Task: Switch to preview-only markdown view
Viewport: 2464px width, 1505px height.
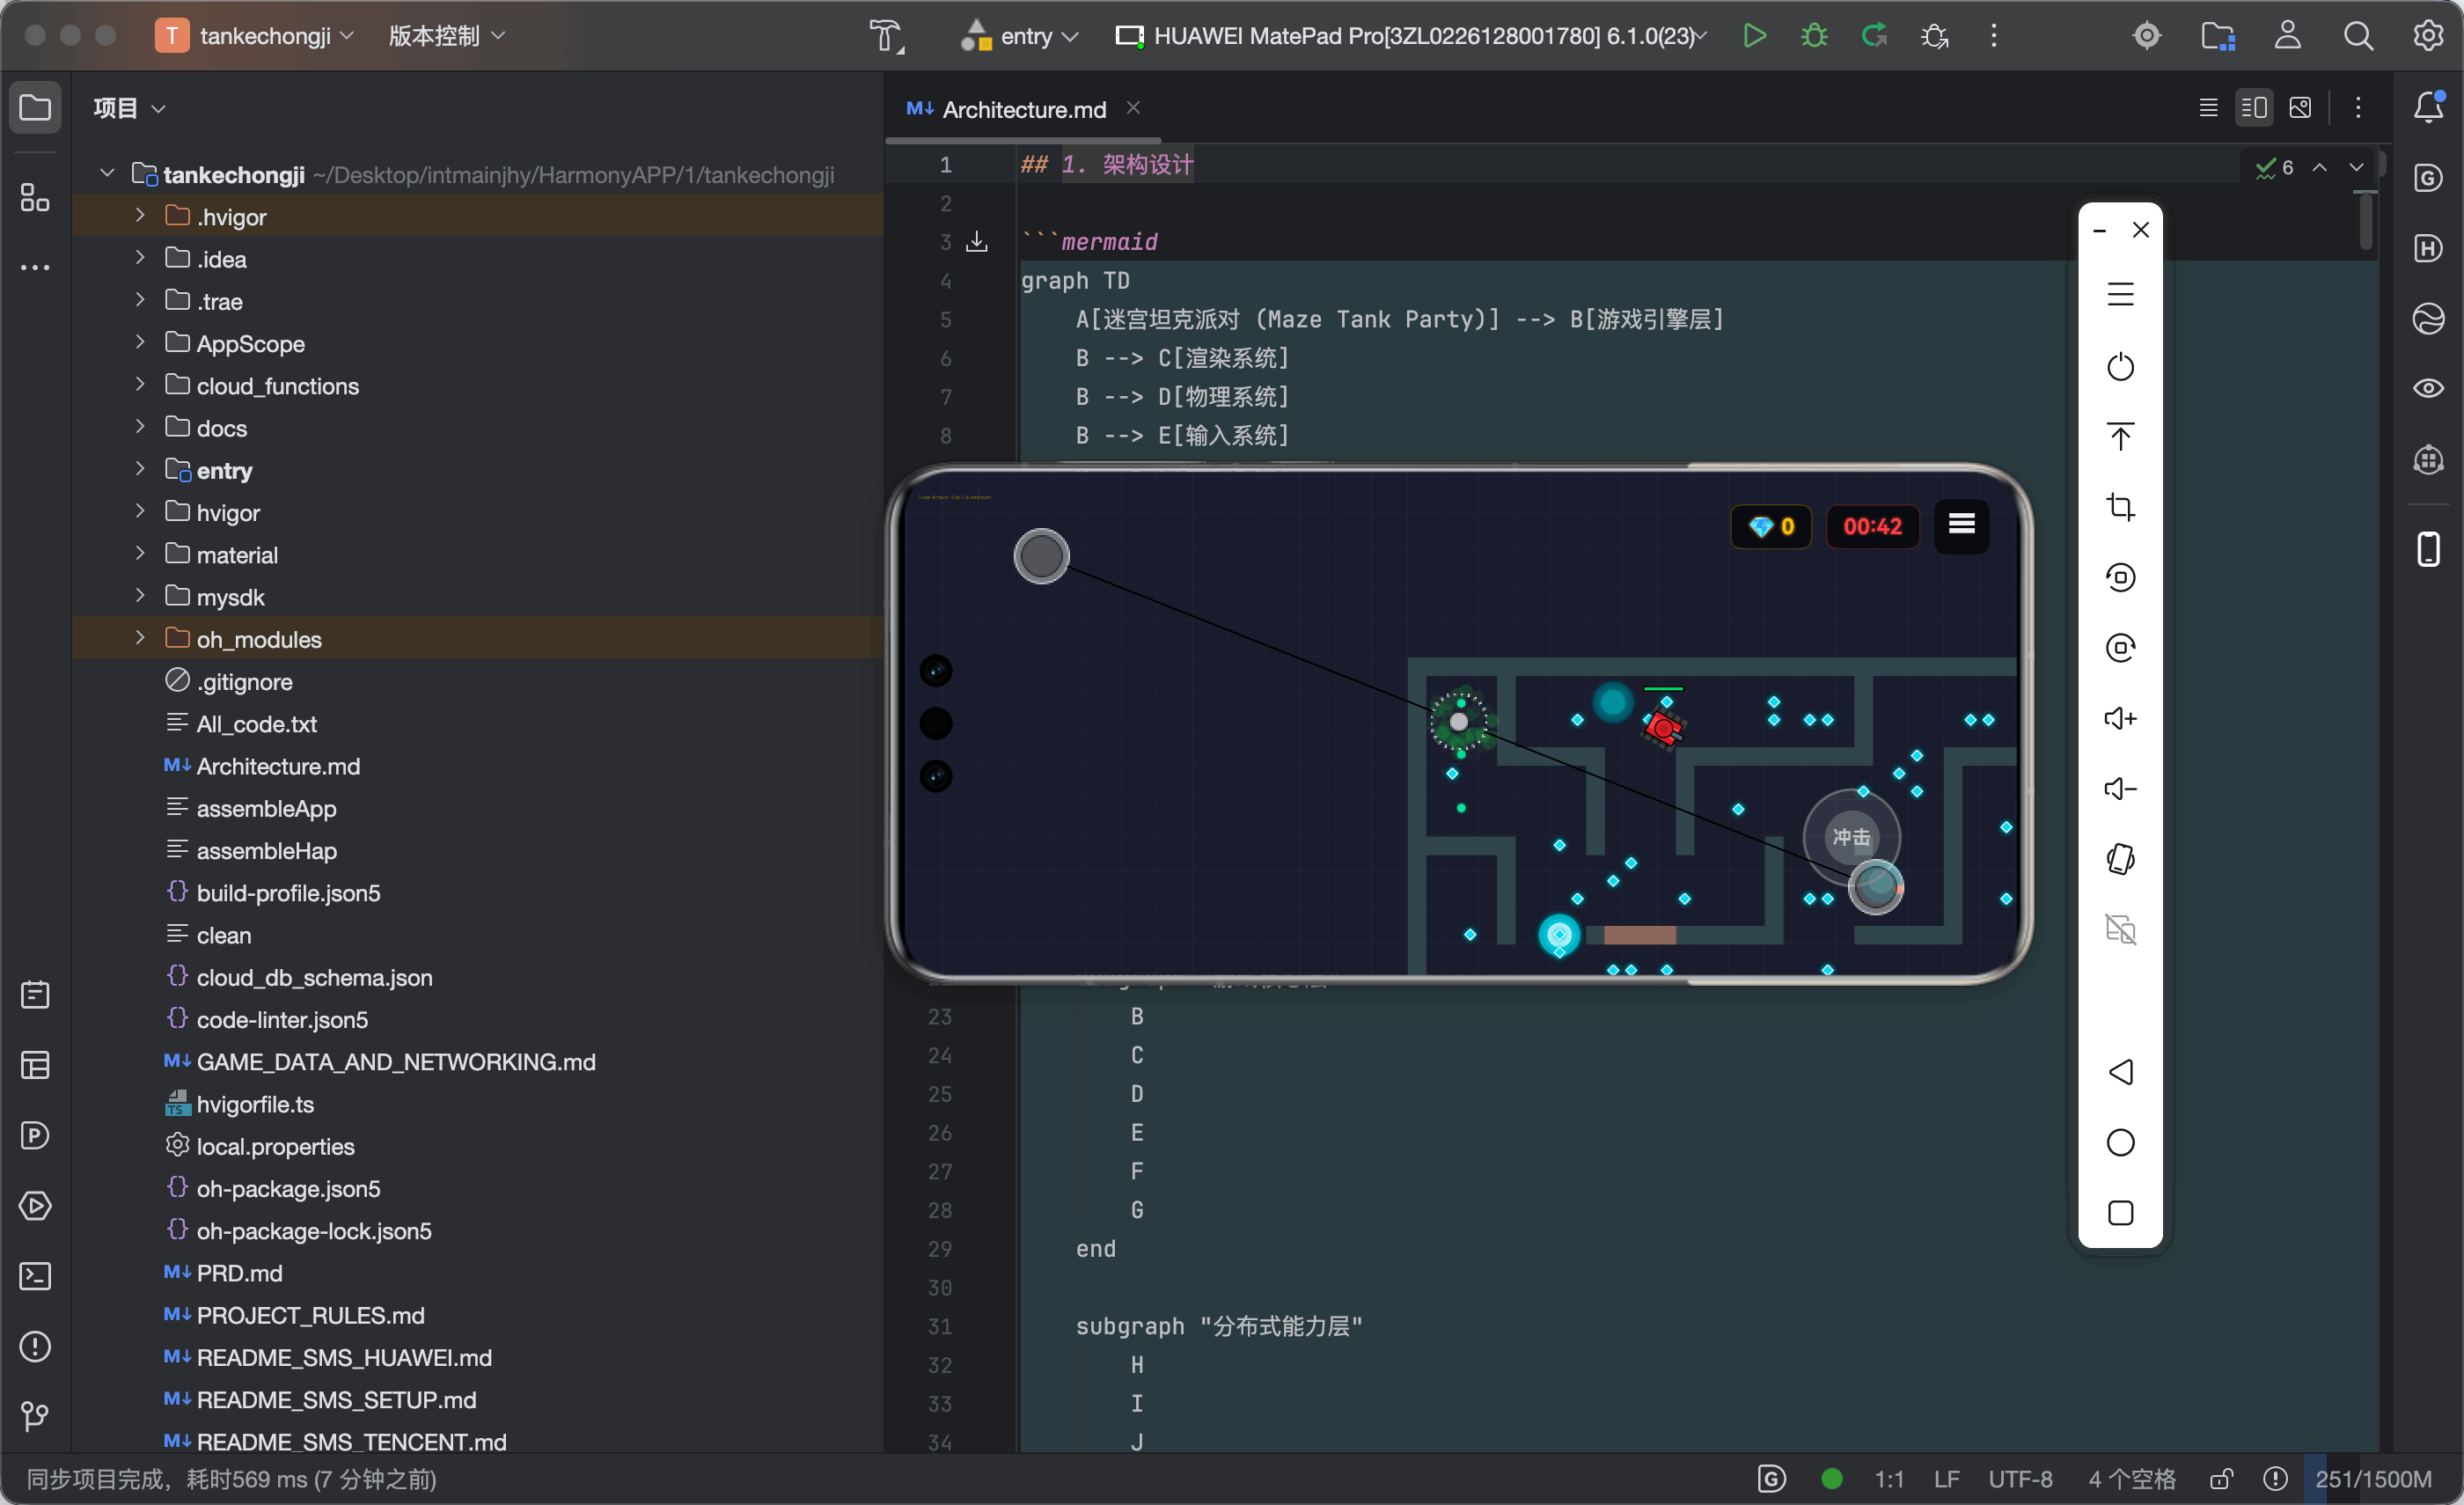Action: click(2299, 107)
